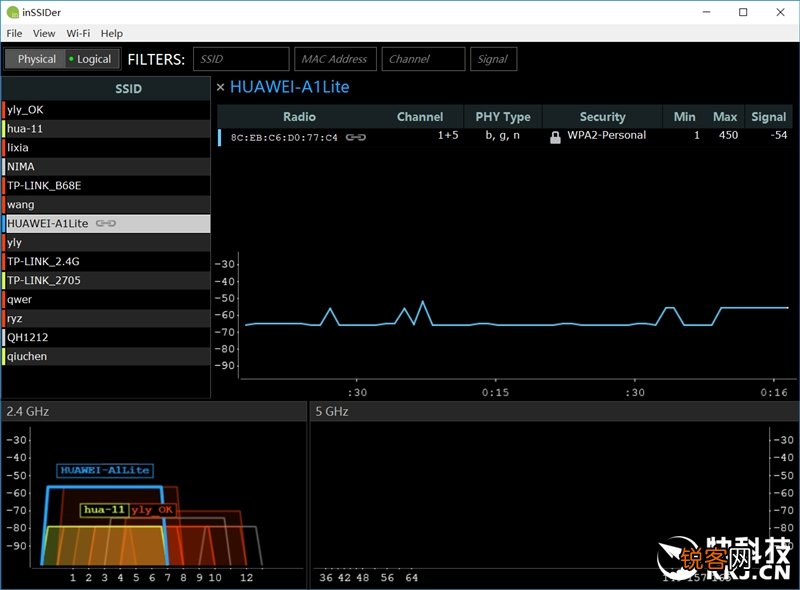Image resolution: width=800 pixels, height=590 pixels.
Task: Click the Max column header
Action: [x=725, y=117]
